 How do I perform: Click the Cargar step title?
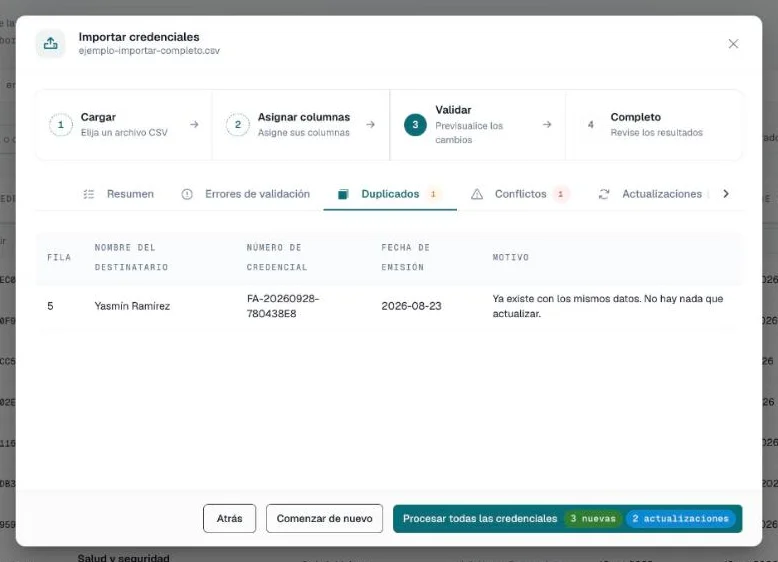[98, 117]
